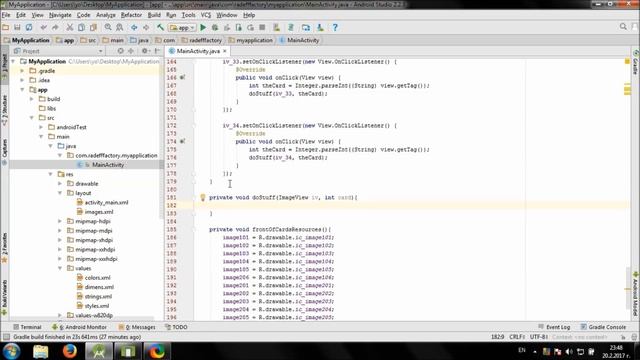Open the Messages tool window
The height and width of the screenshot is (360, 640).
click(x=137, y=327)
